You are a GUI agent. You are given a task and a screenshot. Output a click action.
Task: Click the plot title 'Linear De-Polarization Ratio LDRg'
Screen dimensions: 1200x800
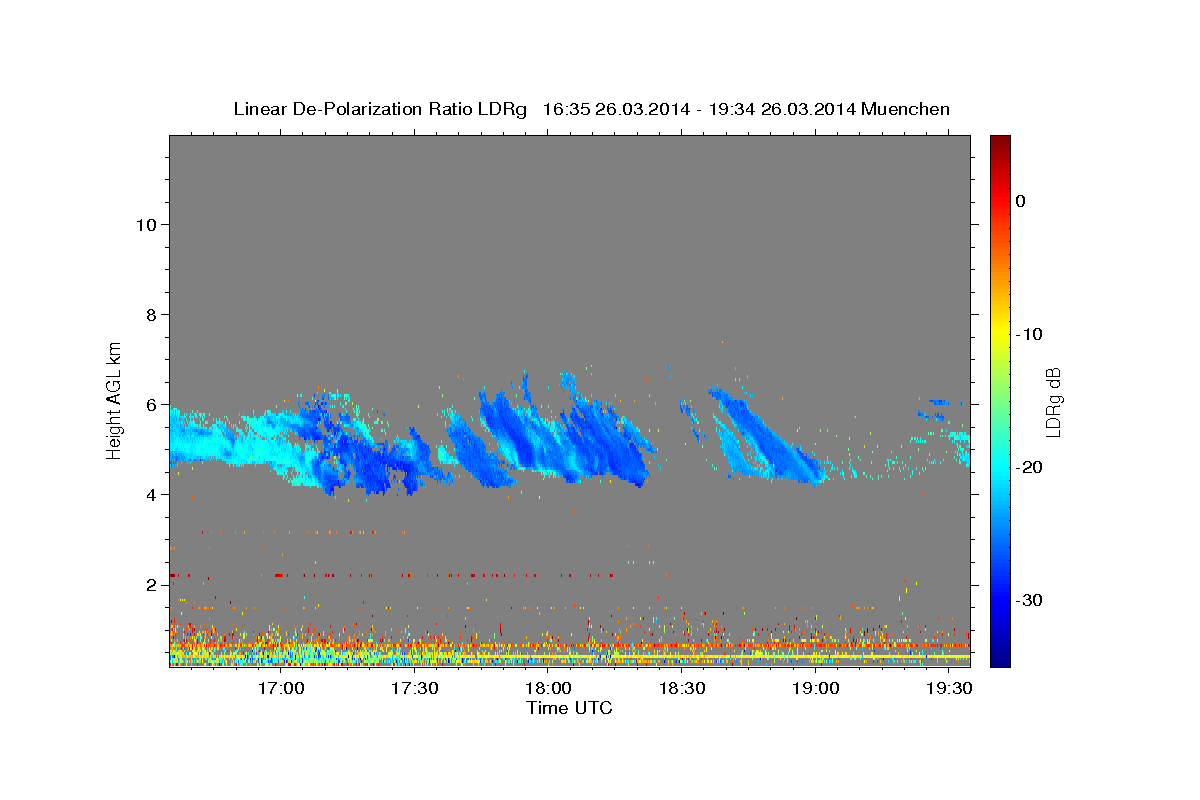pyautogui.click(x=380, y=109)
